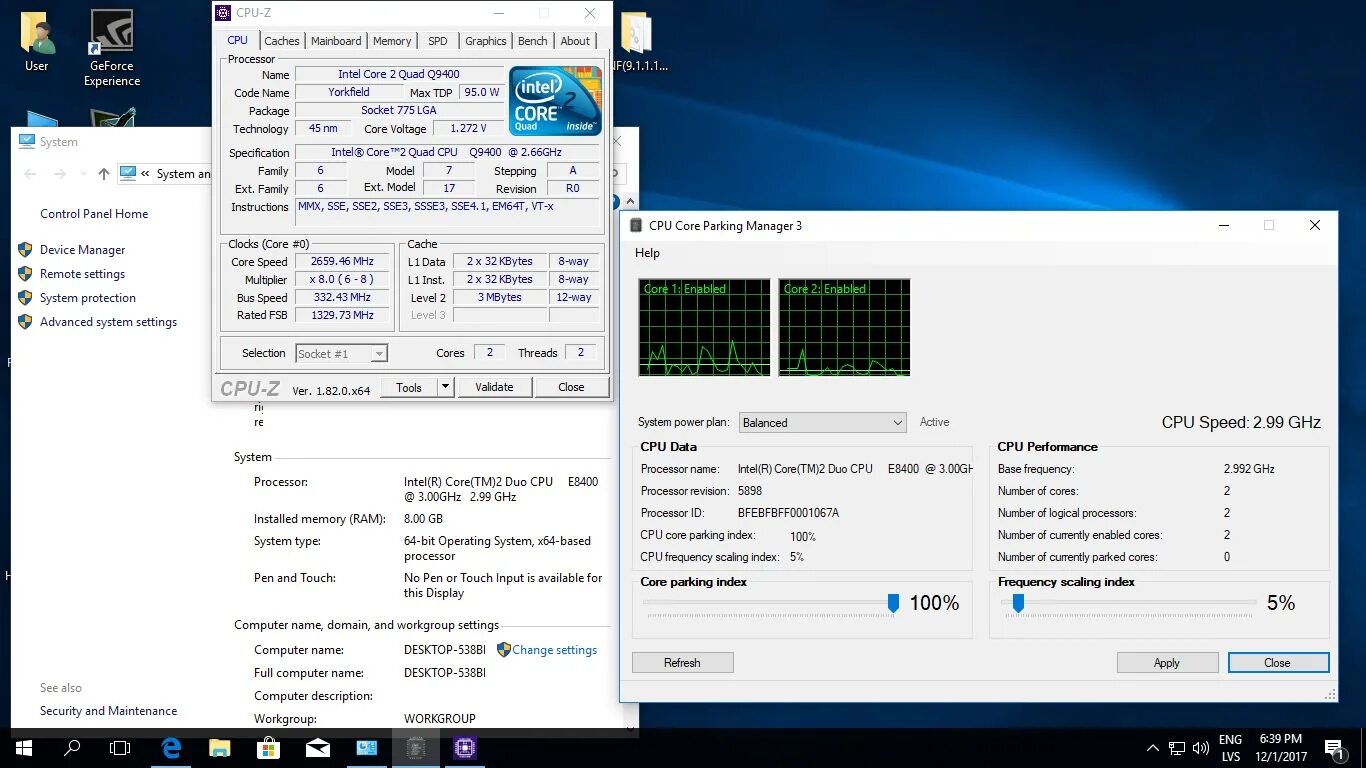Open Action Center notifications icon

tap(1333, 747)
